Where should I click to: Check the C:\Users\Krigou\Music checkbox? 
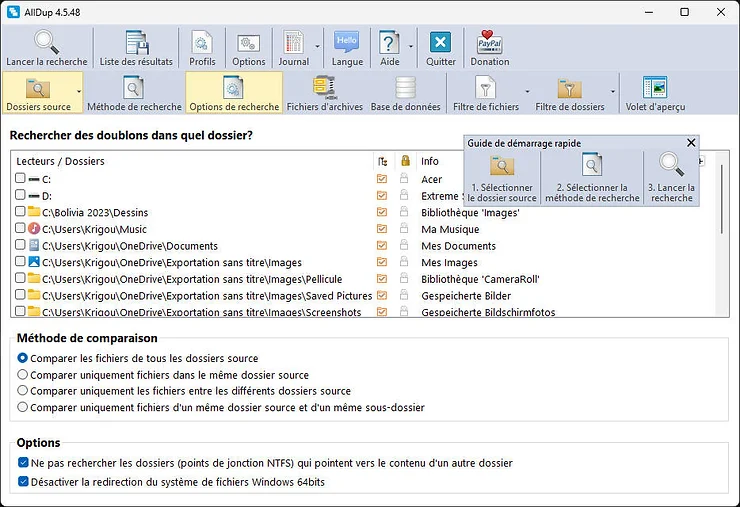click(20, 228)
